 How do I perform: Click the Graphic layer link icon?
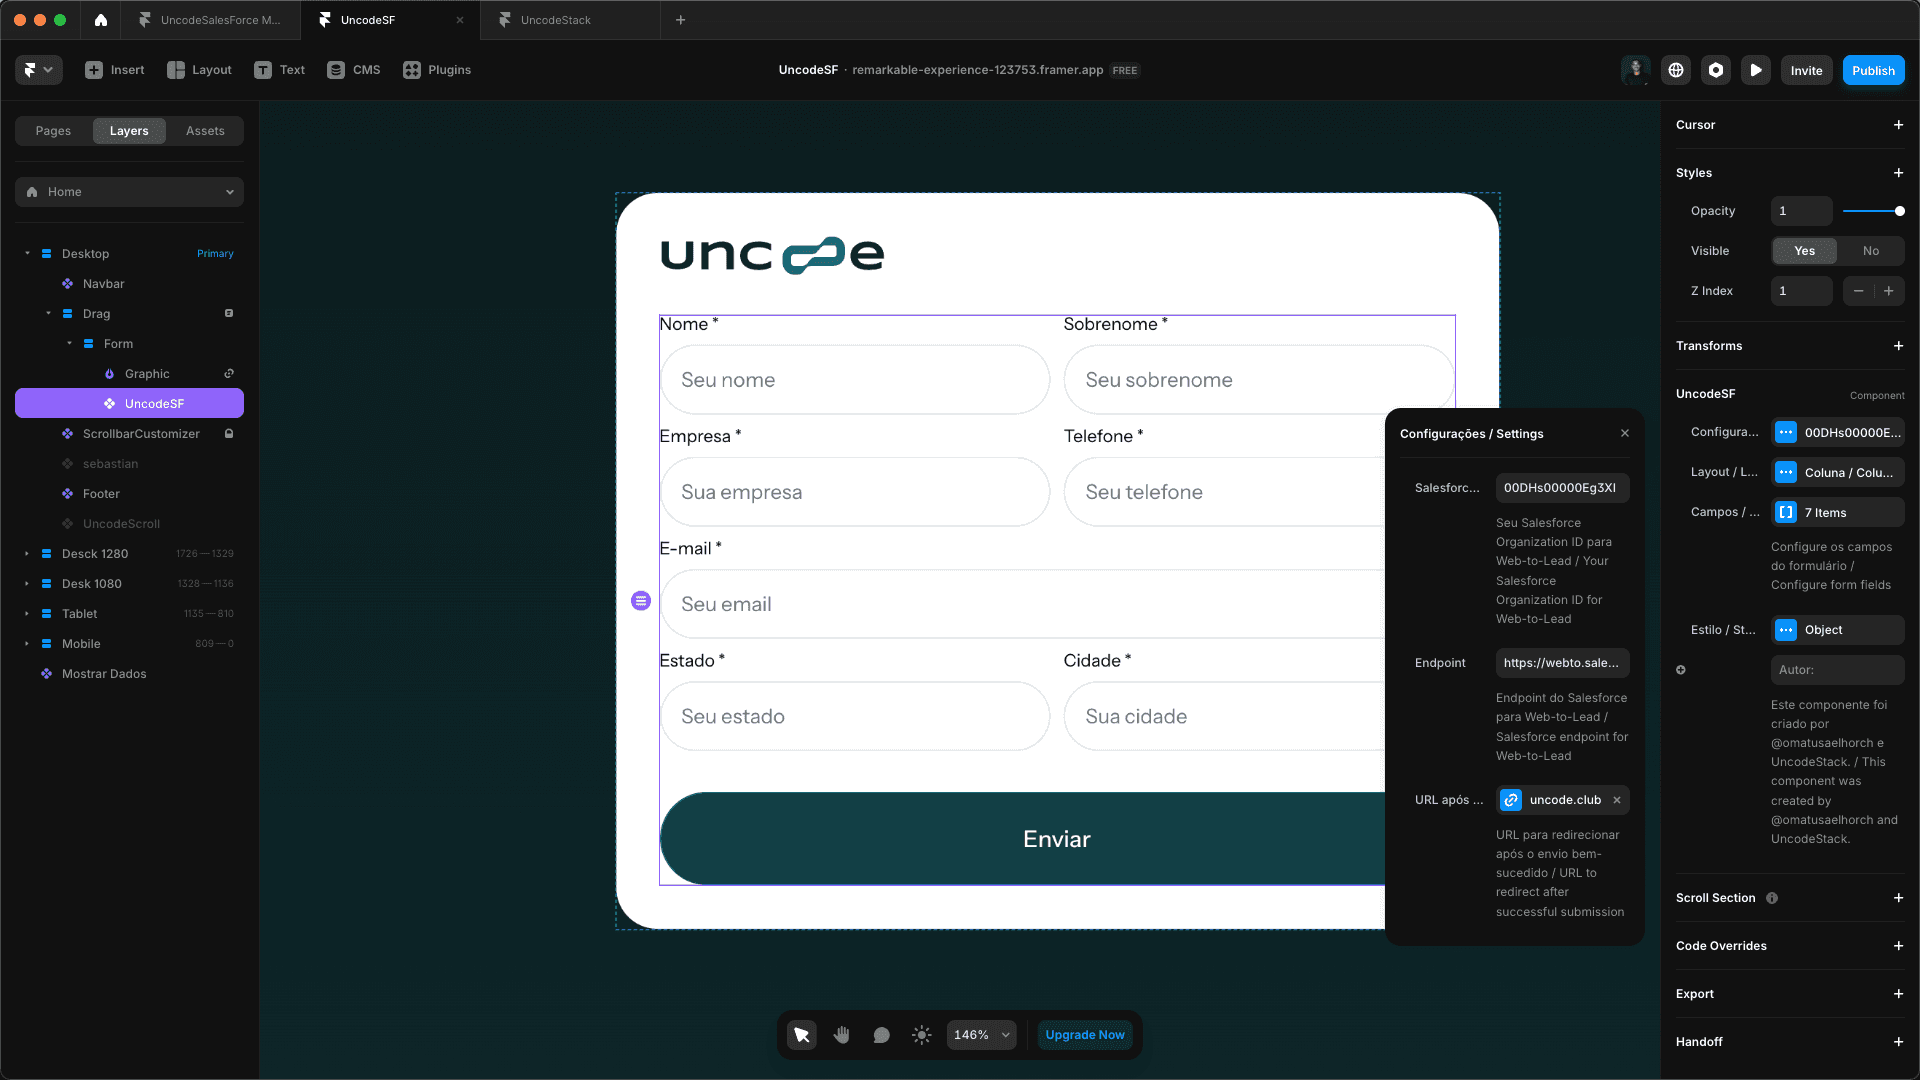tap(229, 374)
